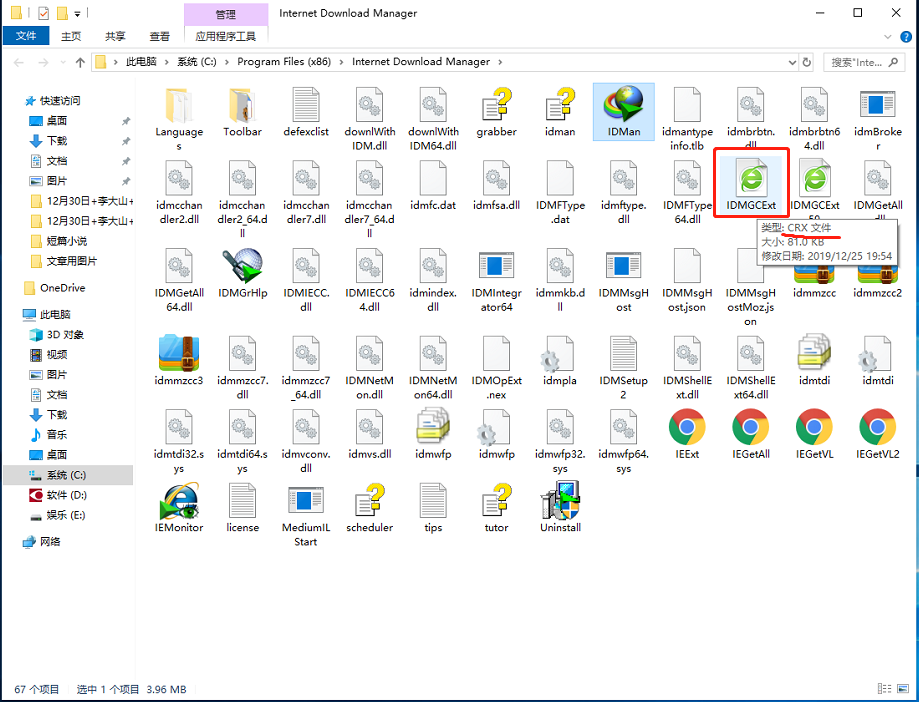Image resolution: width=919 pixels, height=702 pixels.
Task: Expand the ribbon with the chevron
Action: pos(887,36)
